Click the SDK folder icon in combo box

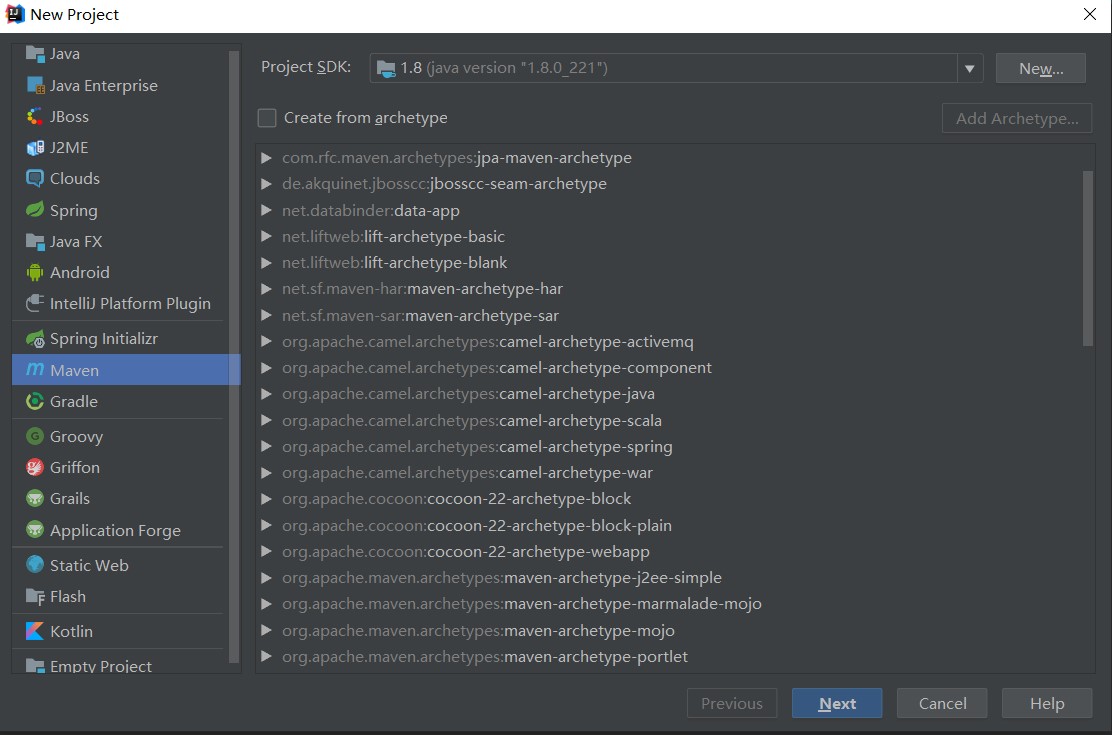(x=386, y=68)
